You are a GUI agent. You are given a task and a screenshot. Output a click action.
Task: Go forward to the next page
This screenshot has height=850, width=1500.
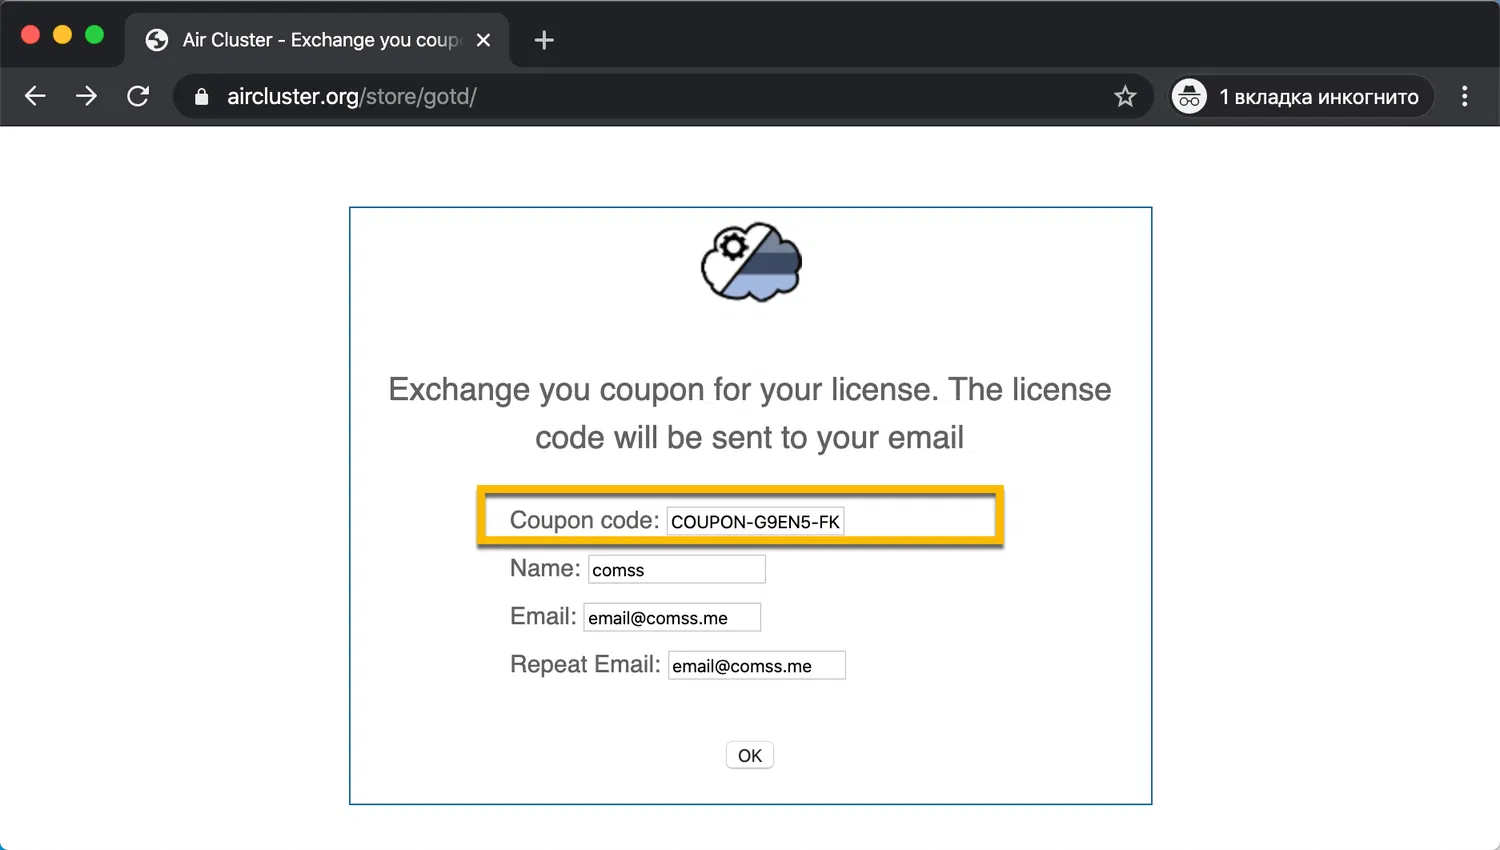[87, 96]
